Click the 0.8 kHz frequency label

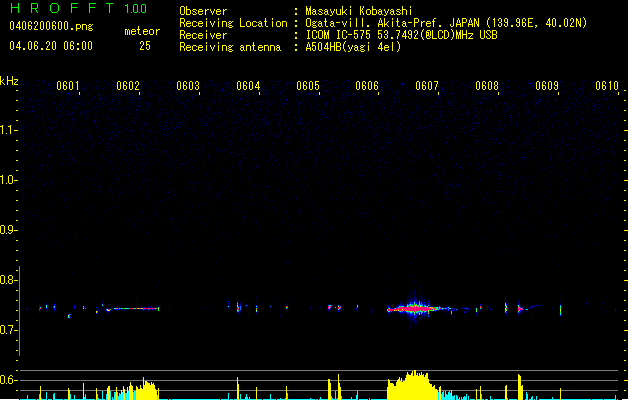click(8, 280)
